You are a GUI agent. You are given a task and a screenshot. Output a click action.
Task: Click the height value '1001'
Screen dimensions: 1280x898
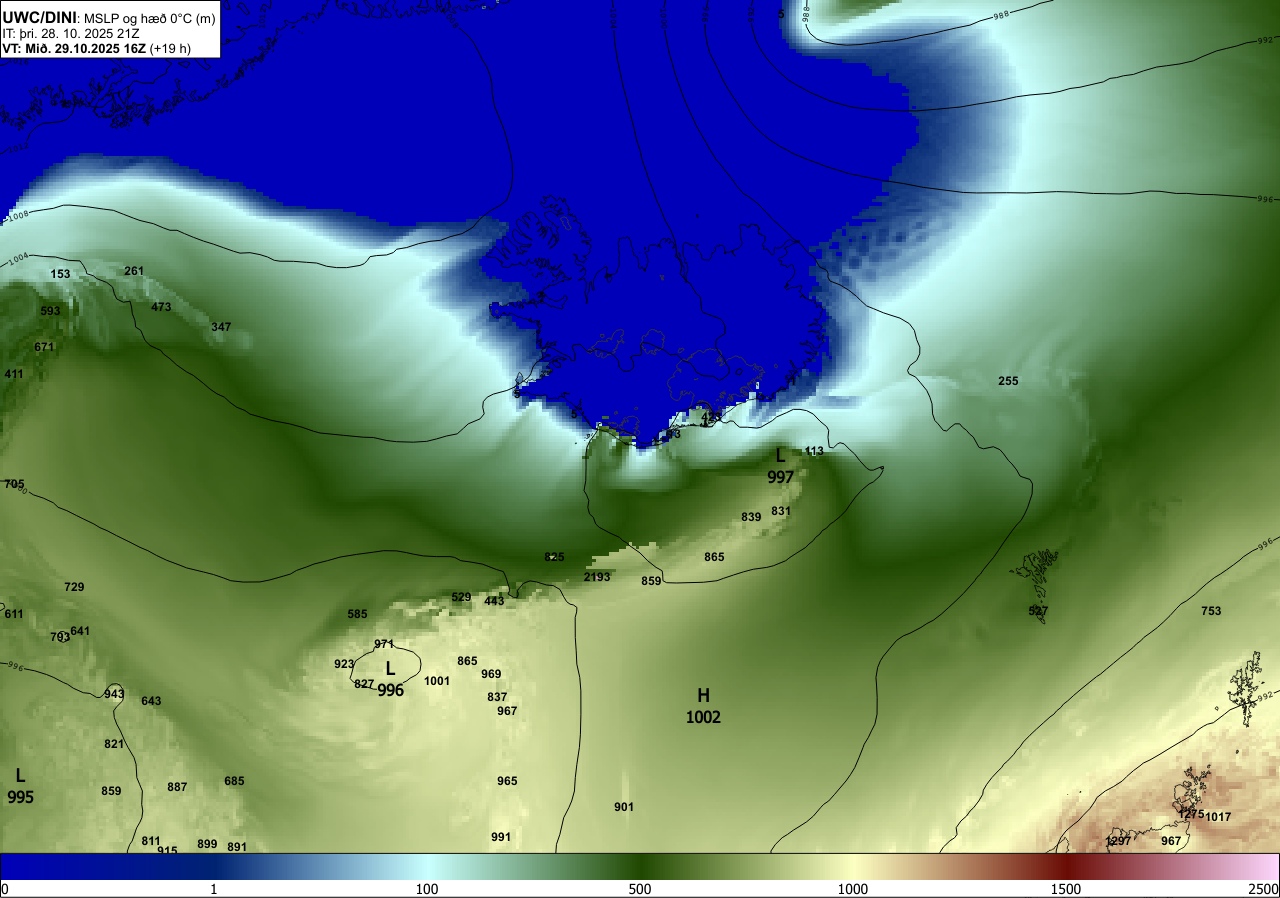coord(437,681)
